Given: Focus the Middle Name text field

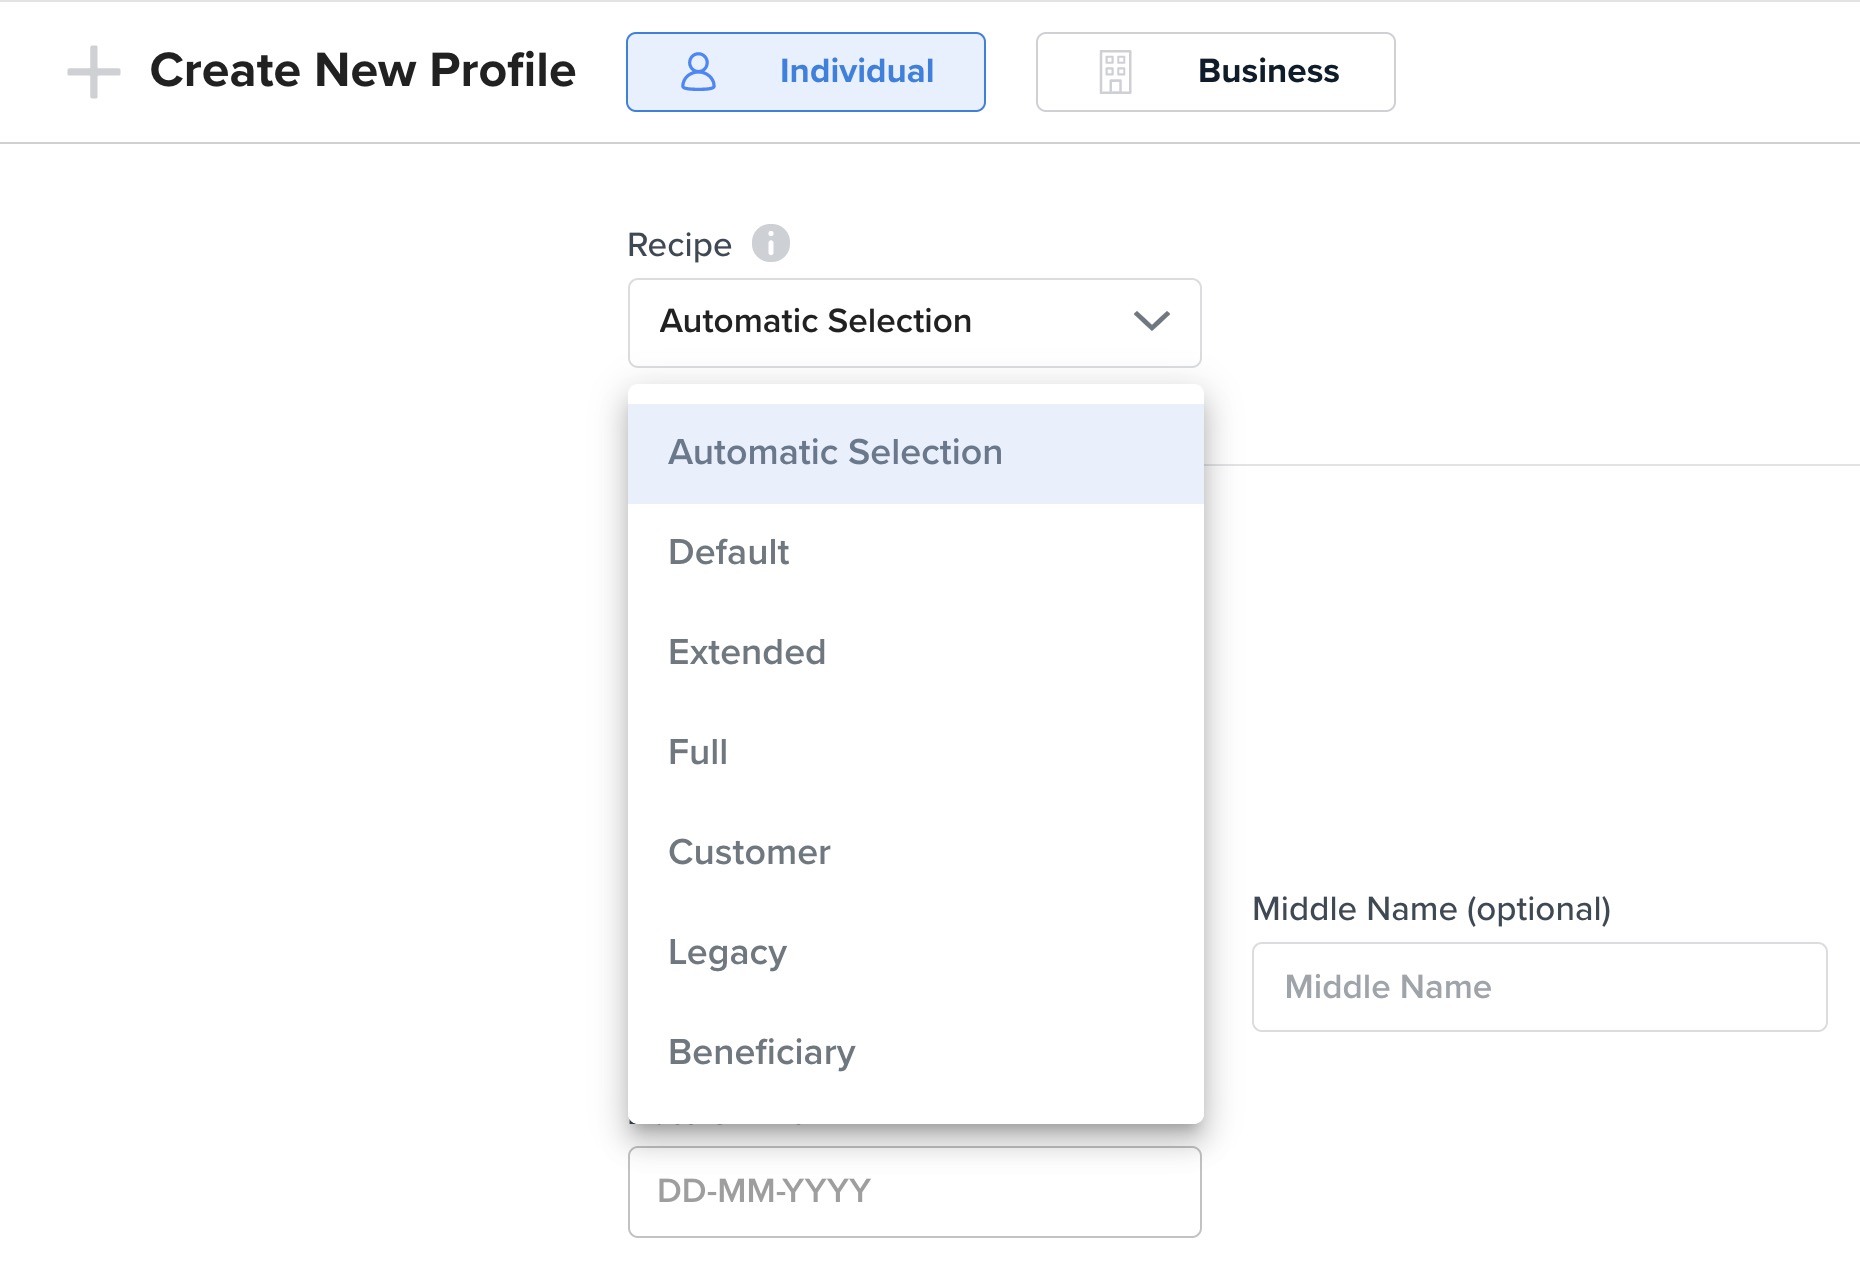Looking at the screenshot, I should 1539,987.
